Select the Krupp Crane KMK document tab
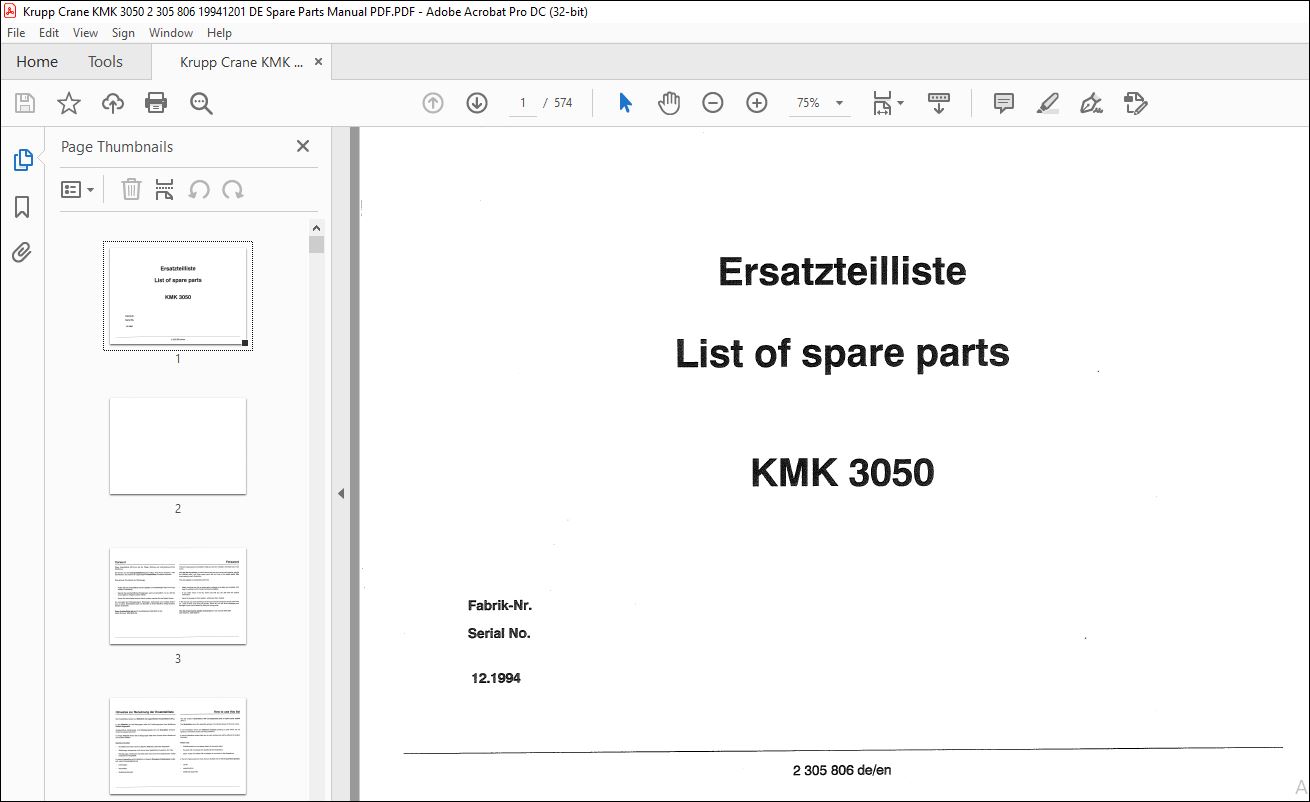Image resolution: width=1310 pixels, height=802 pixels. tap(241, 62)
